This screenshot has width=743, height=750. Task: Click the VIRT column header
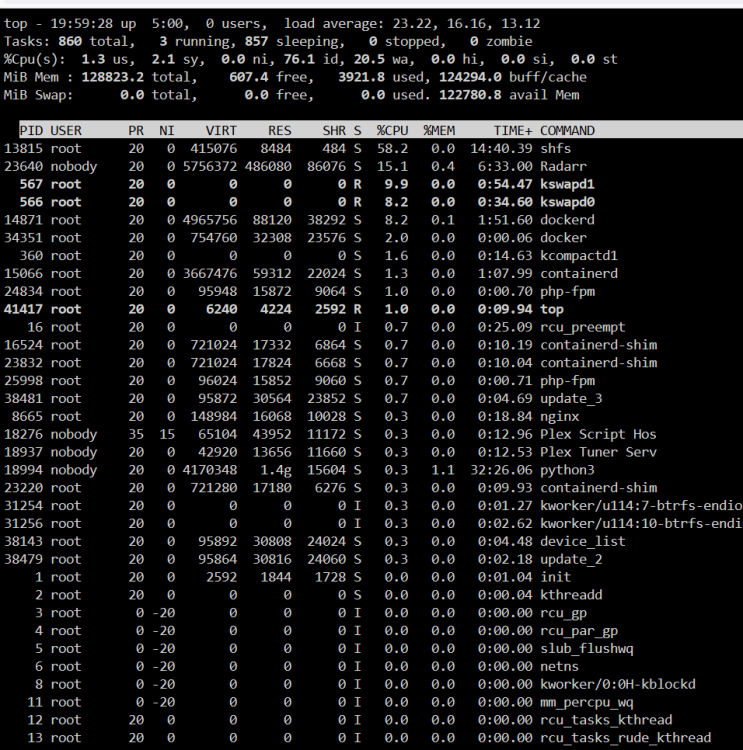click(x=221, y=131)
